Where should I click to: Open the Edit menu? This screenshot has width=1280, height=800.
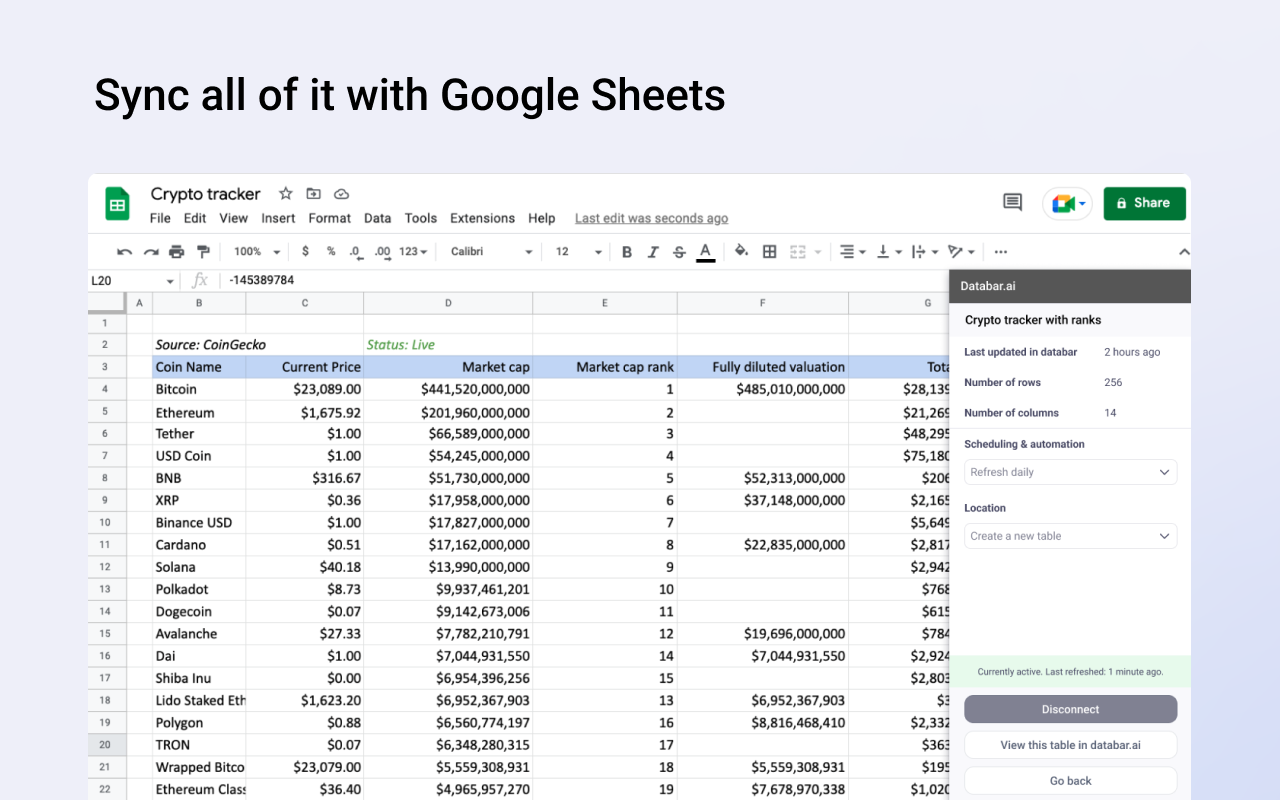tap(195, 218)
